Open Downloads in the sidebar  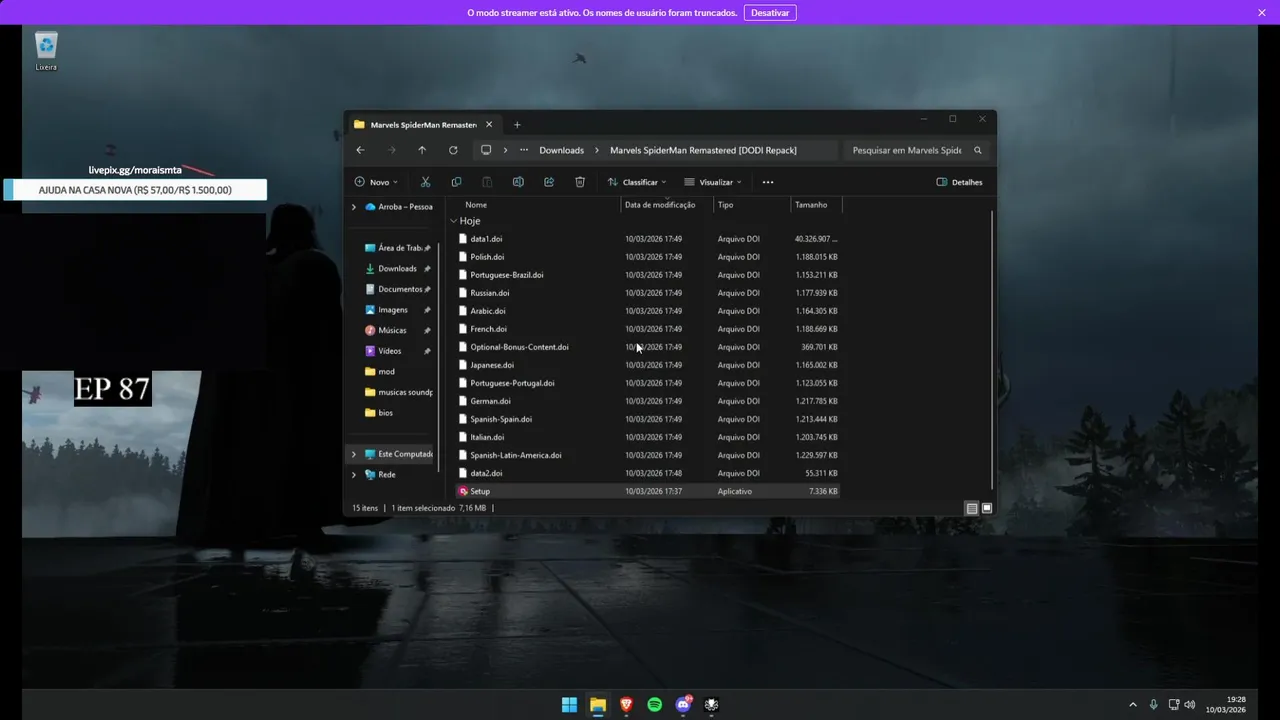[397, 269]
